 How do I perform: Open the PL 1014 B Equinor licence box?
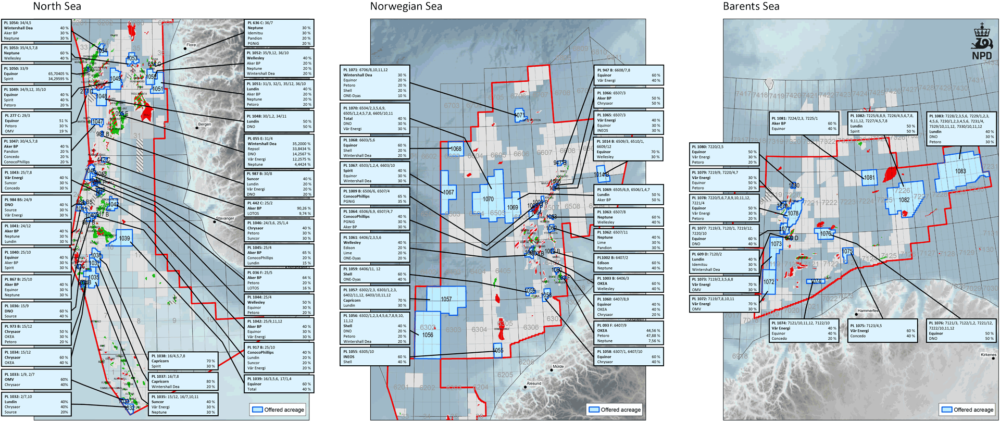tap(628, 147)
